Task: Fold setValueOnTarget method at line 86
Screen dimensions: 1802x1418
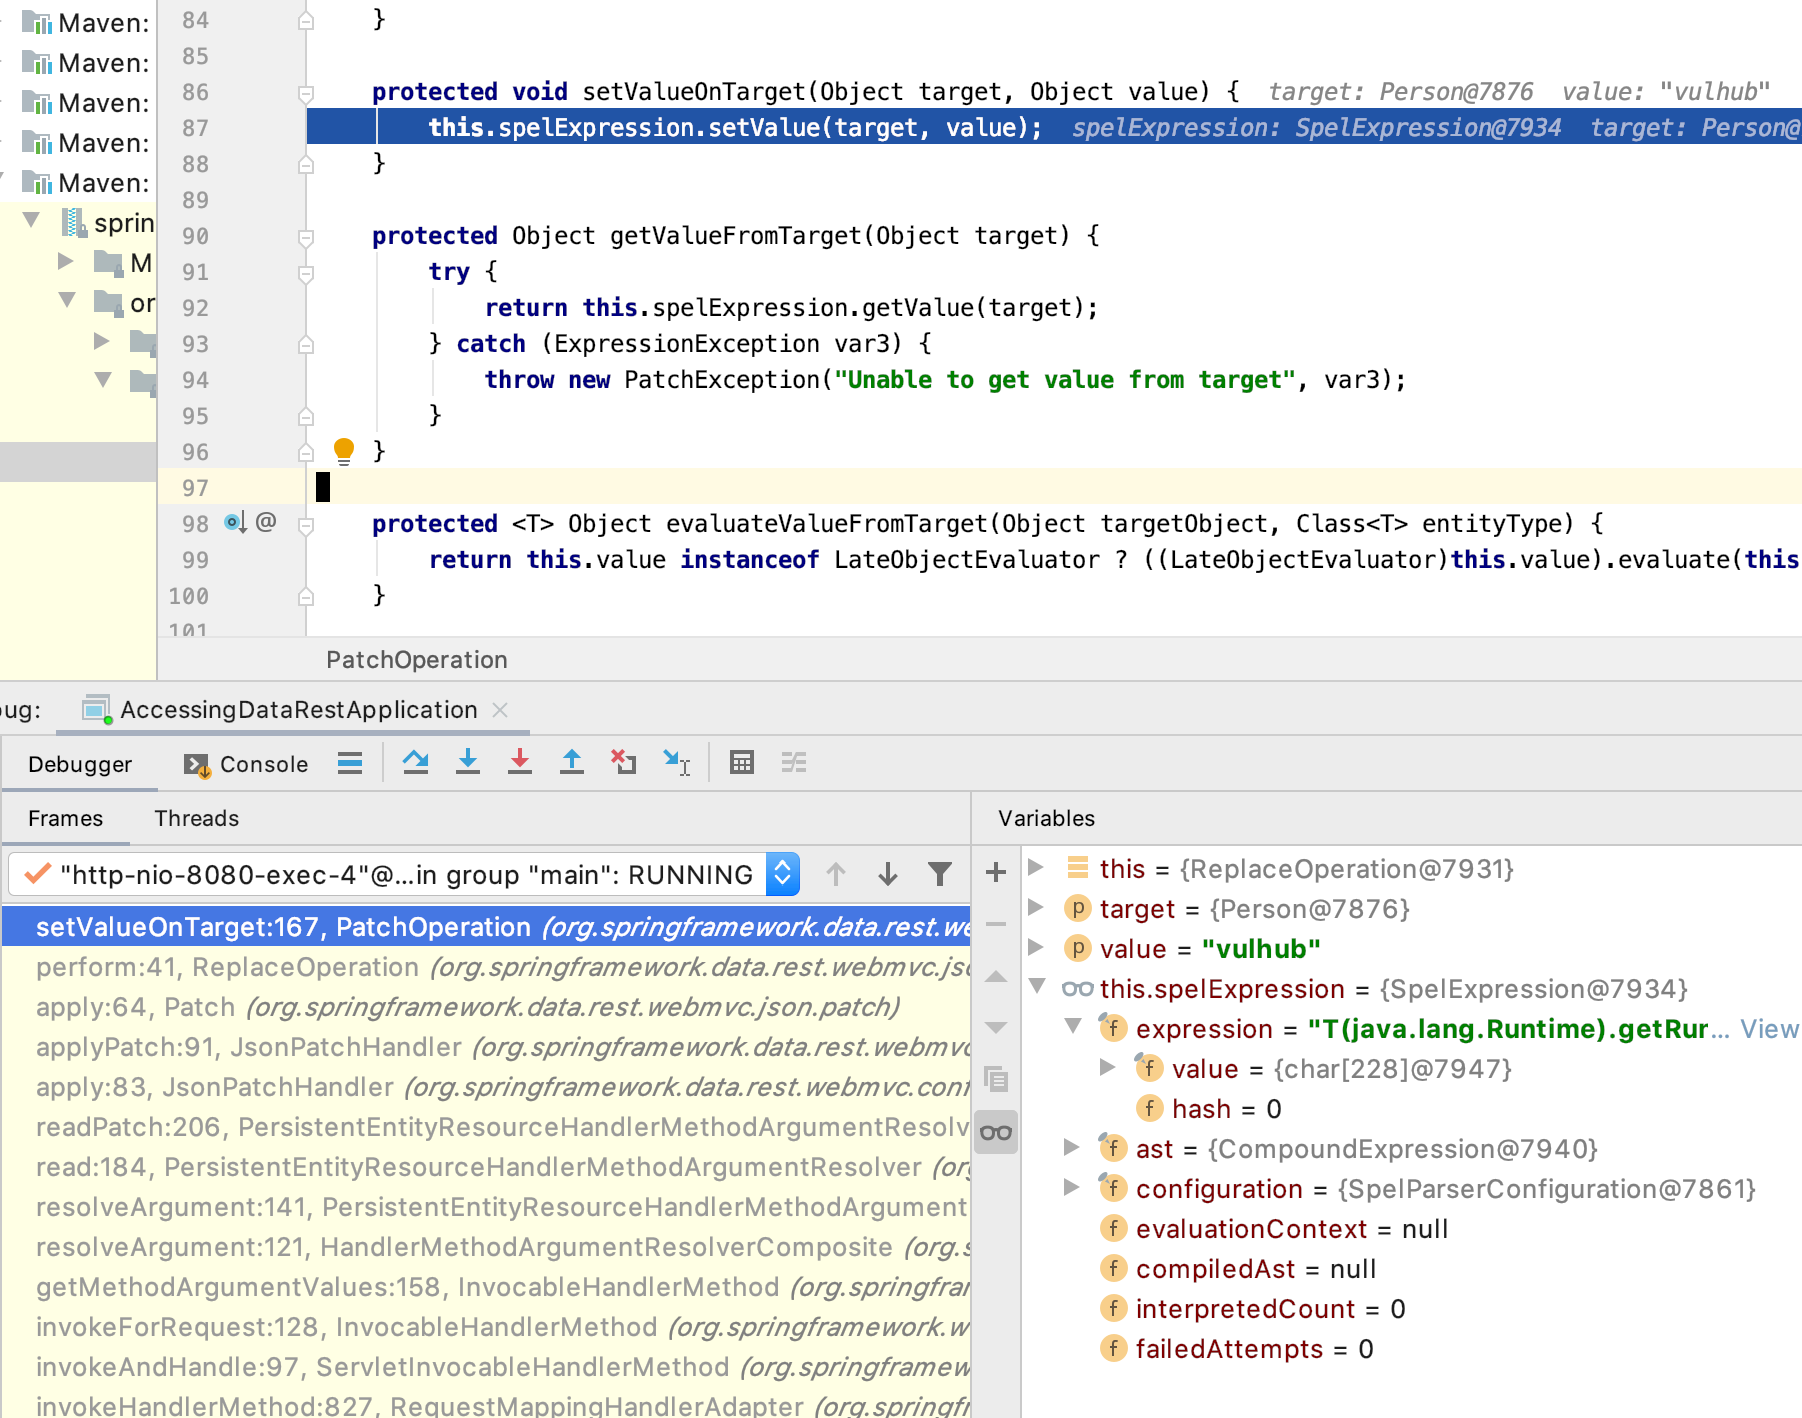Action: [x=306, y=93]
